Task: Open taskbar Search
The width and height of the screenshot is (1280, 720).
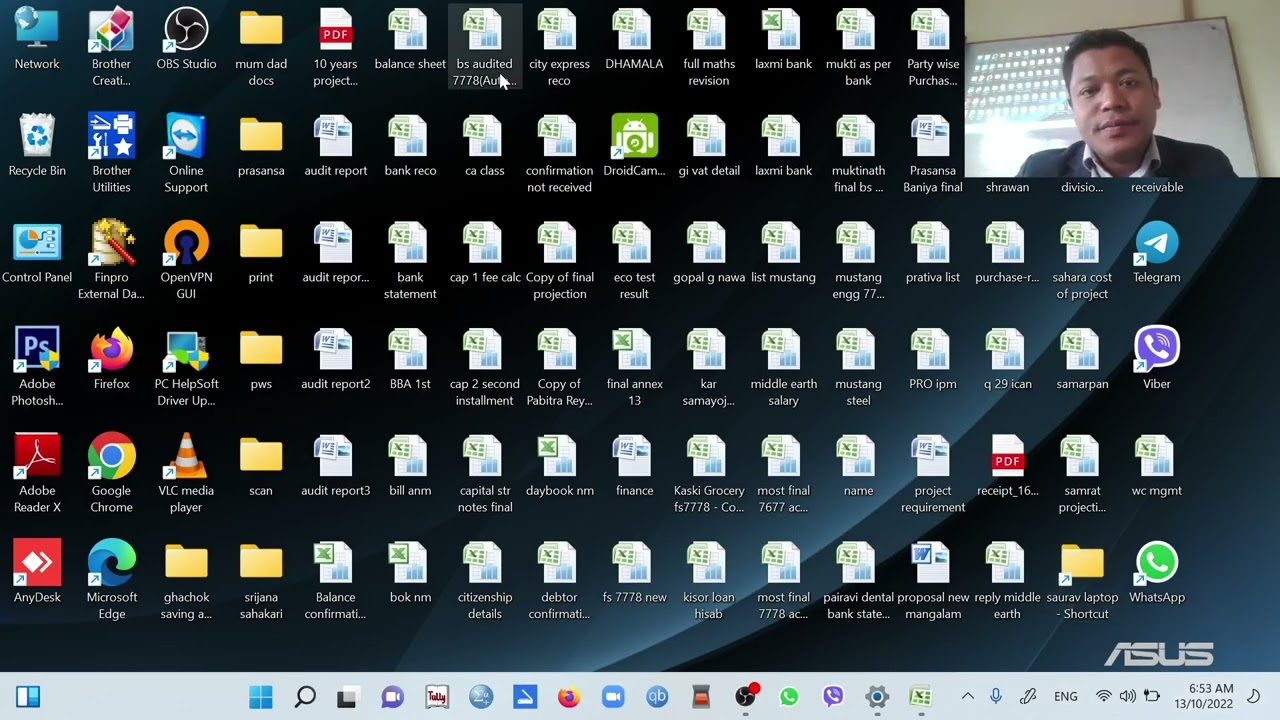Action: tap(305, 697)
